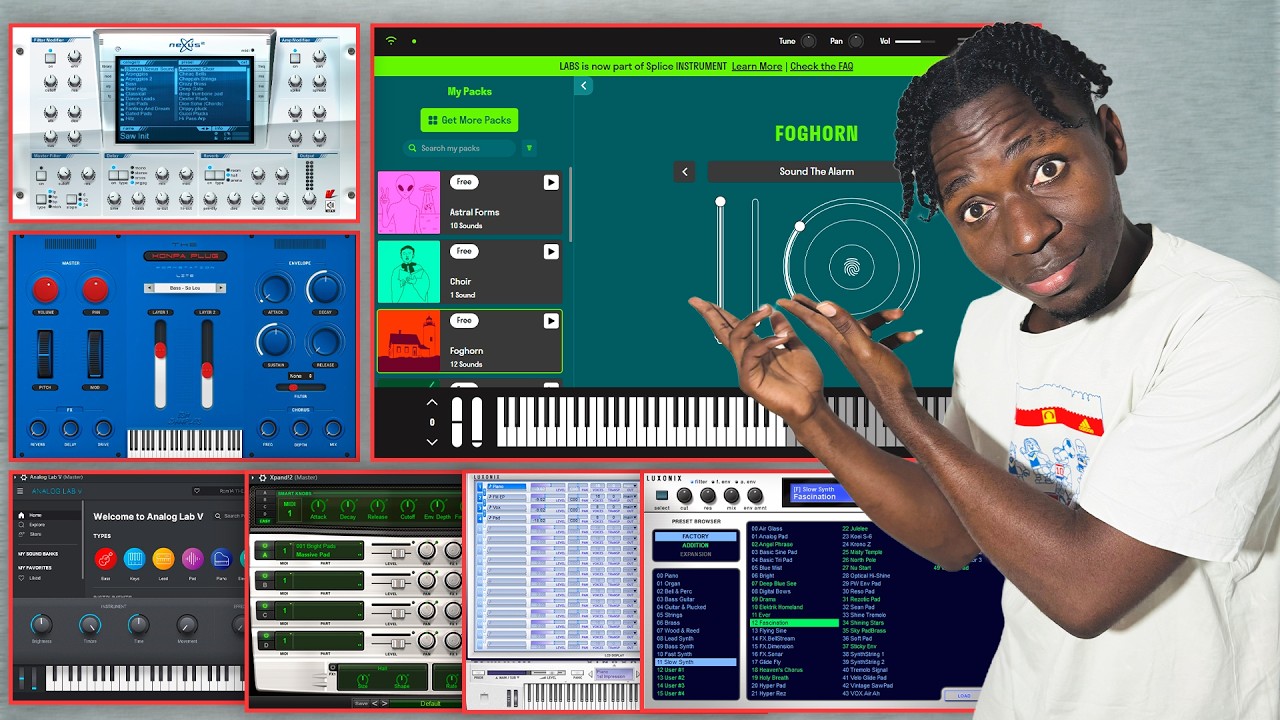
Task: Select Store in Analog Lab sidebar
Action: [x=35, y=535]
